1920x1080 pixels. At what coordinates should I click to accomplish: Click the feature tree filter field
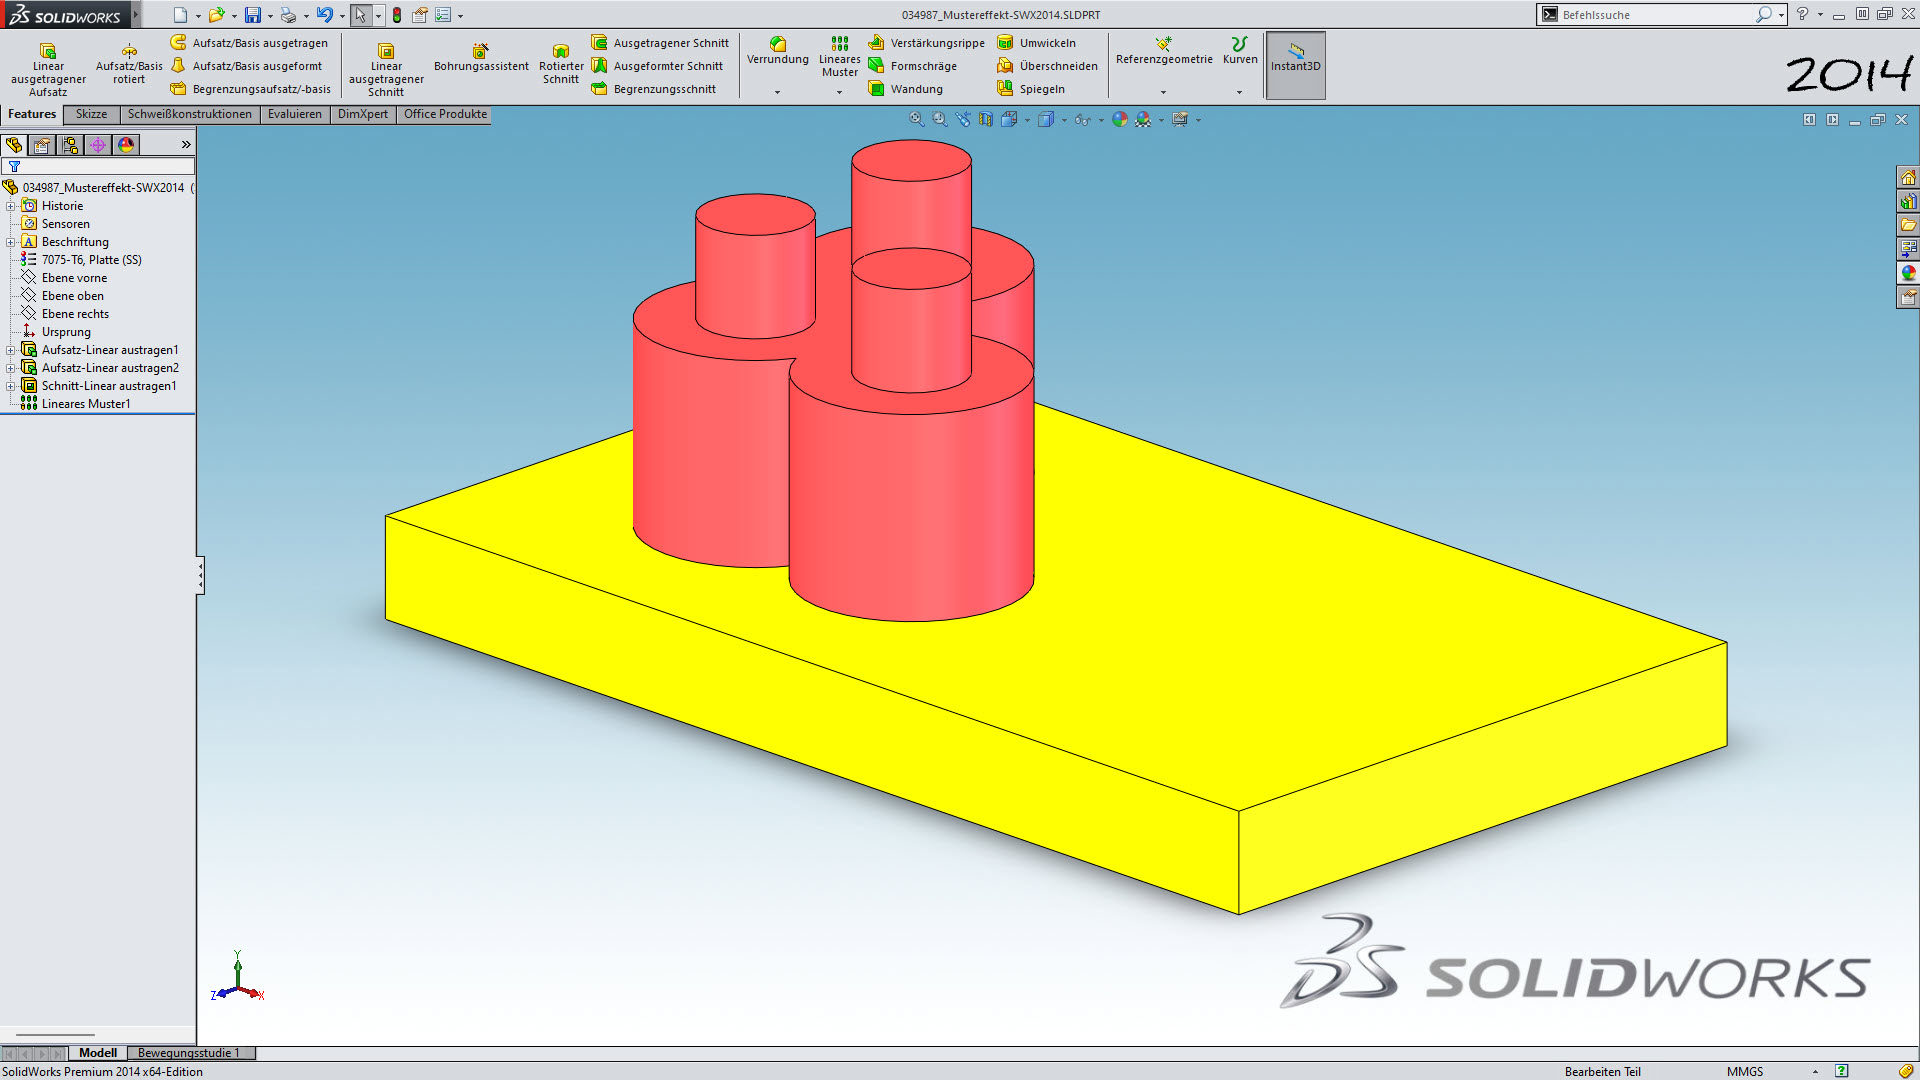pos(98,166)
